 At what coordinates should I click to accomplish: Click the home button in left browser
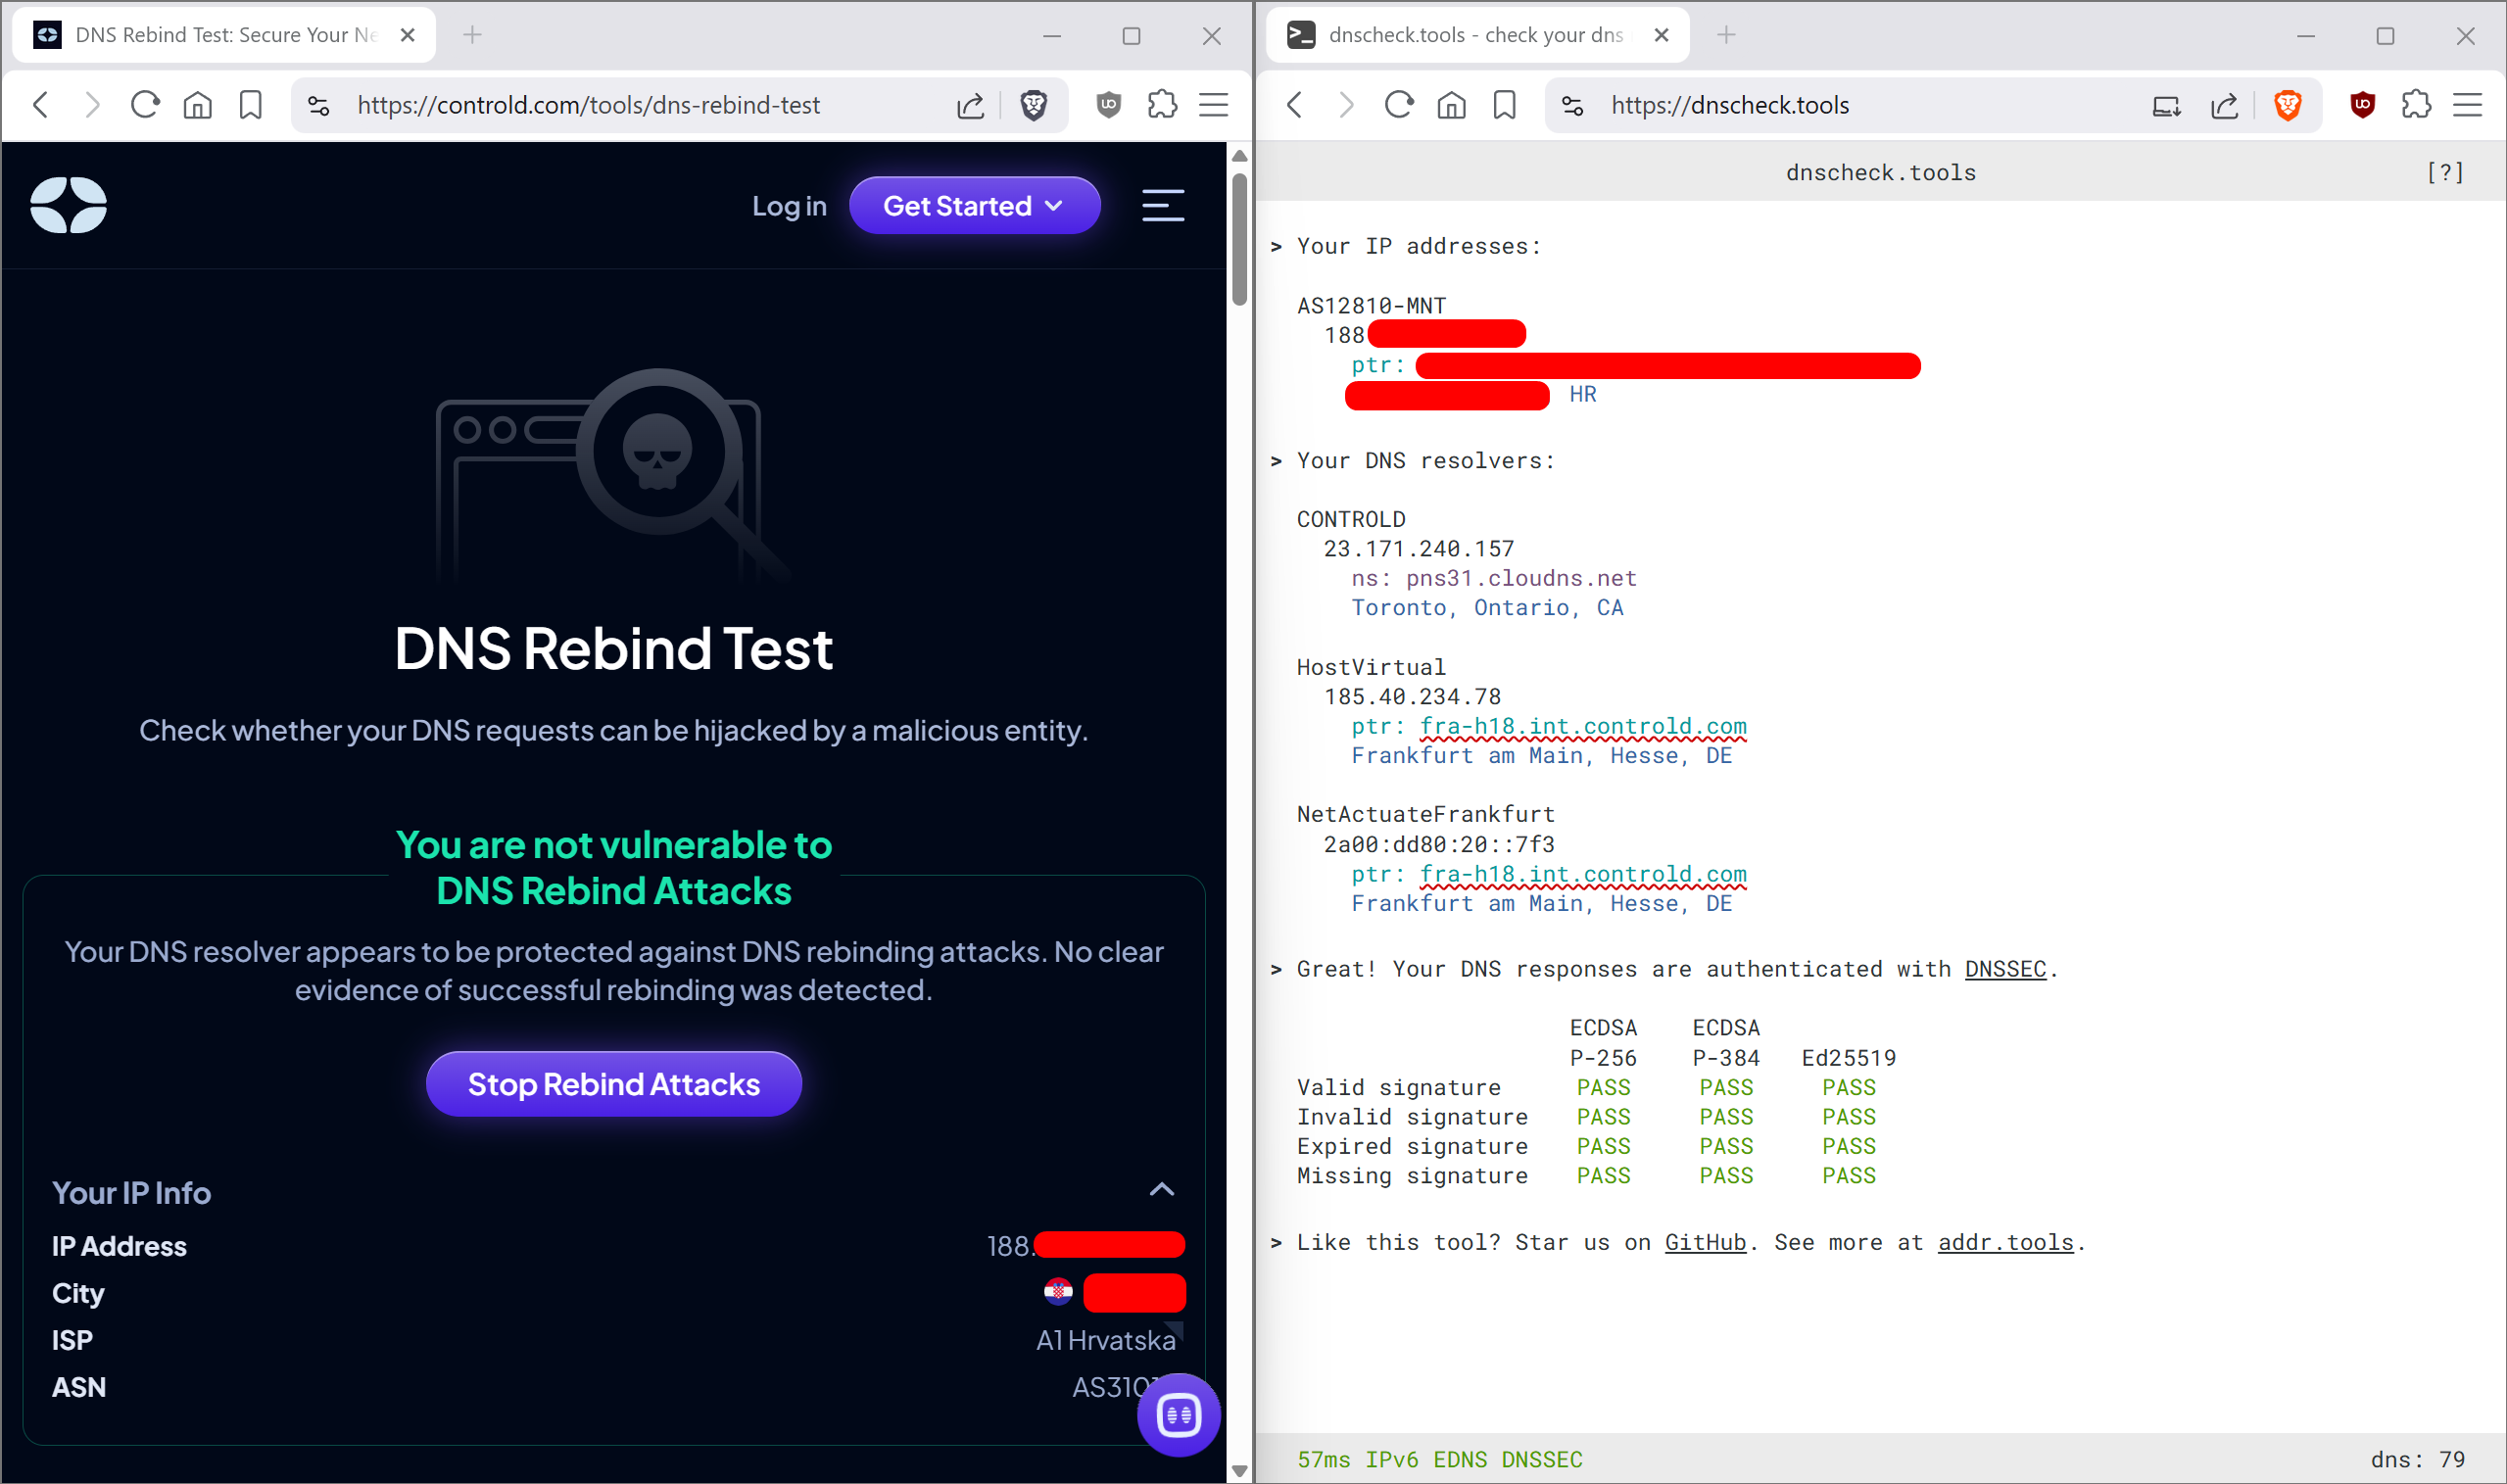tap(198, 105)
